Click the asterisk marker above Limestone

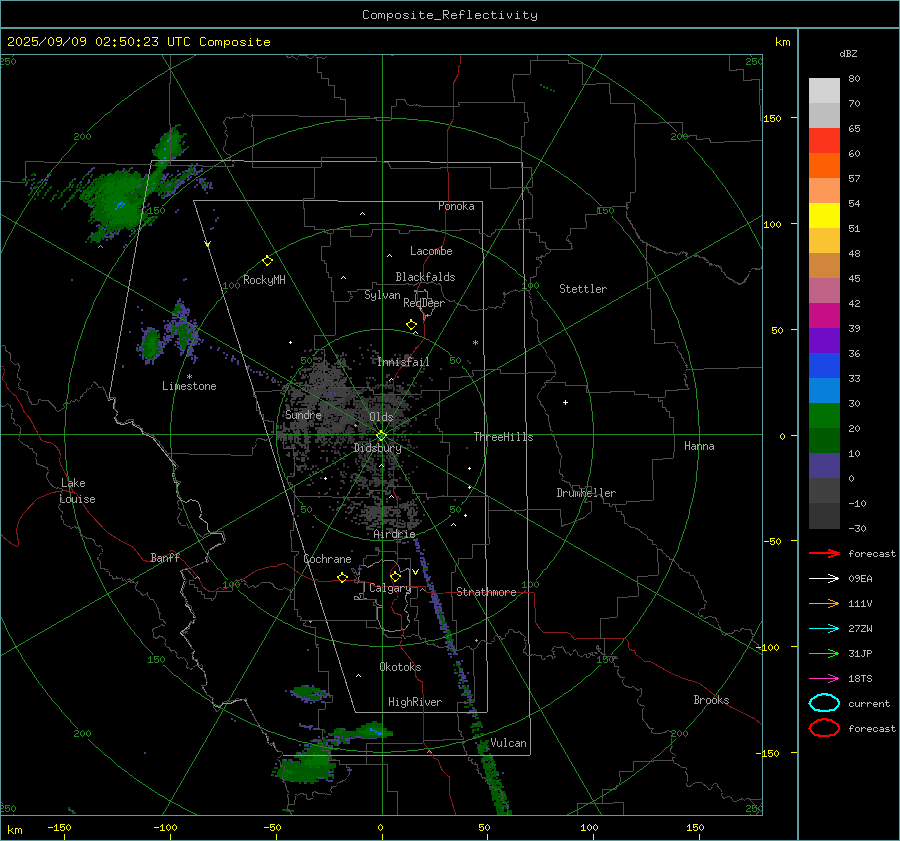pos(189,377)
